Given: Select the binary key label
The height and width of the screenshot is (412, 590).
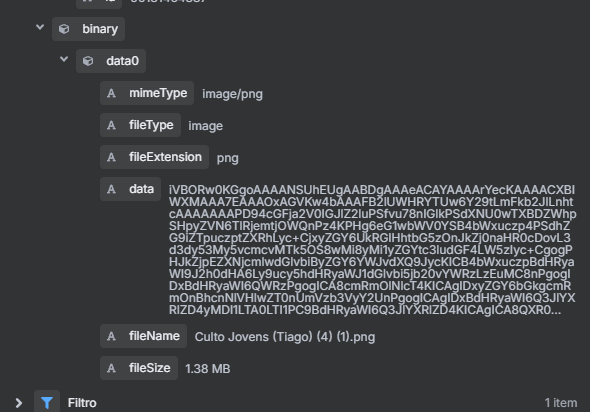Looking at the screenshot, I should pos(100,29).
